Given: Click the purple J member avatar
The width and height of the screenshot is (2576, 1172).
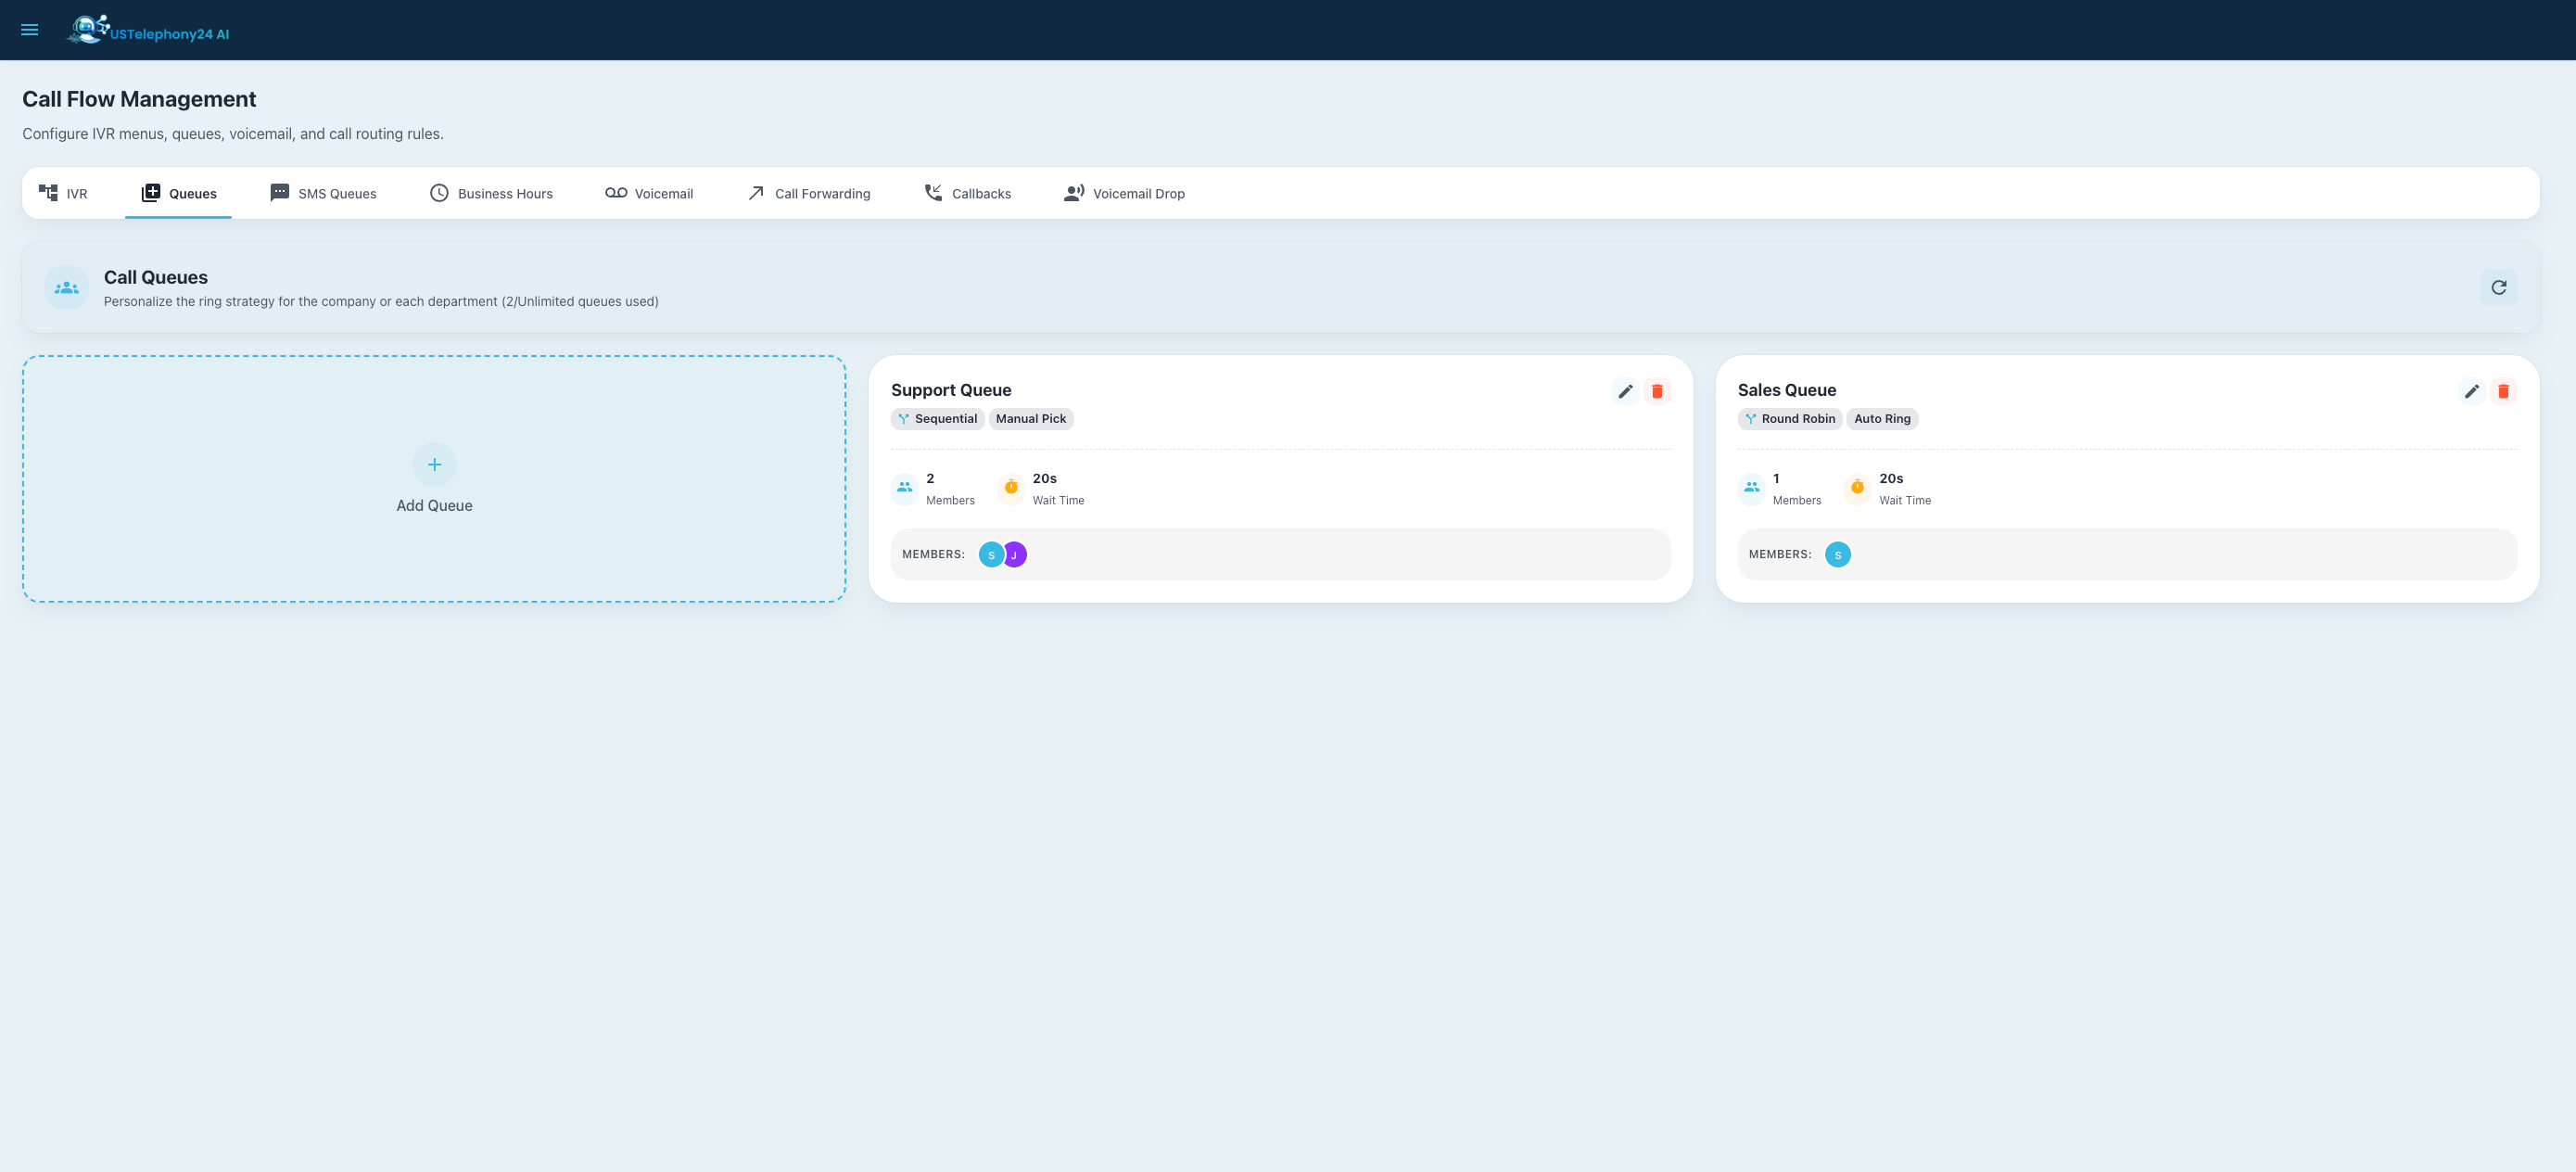Looking at the screenshot, I should click(x=1015, y=555).
